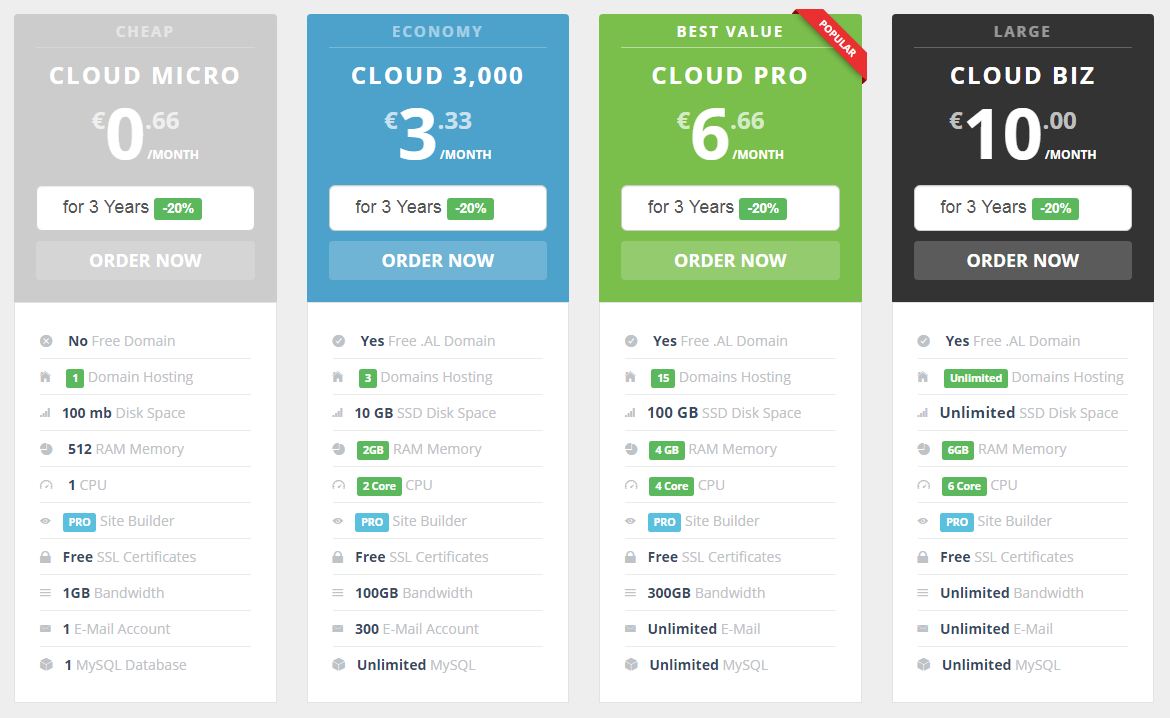Click the ECONOMY label heading
The height and width of the screenshot is (718, 1170).
coord(437,31)
